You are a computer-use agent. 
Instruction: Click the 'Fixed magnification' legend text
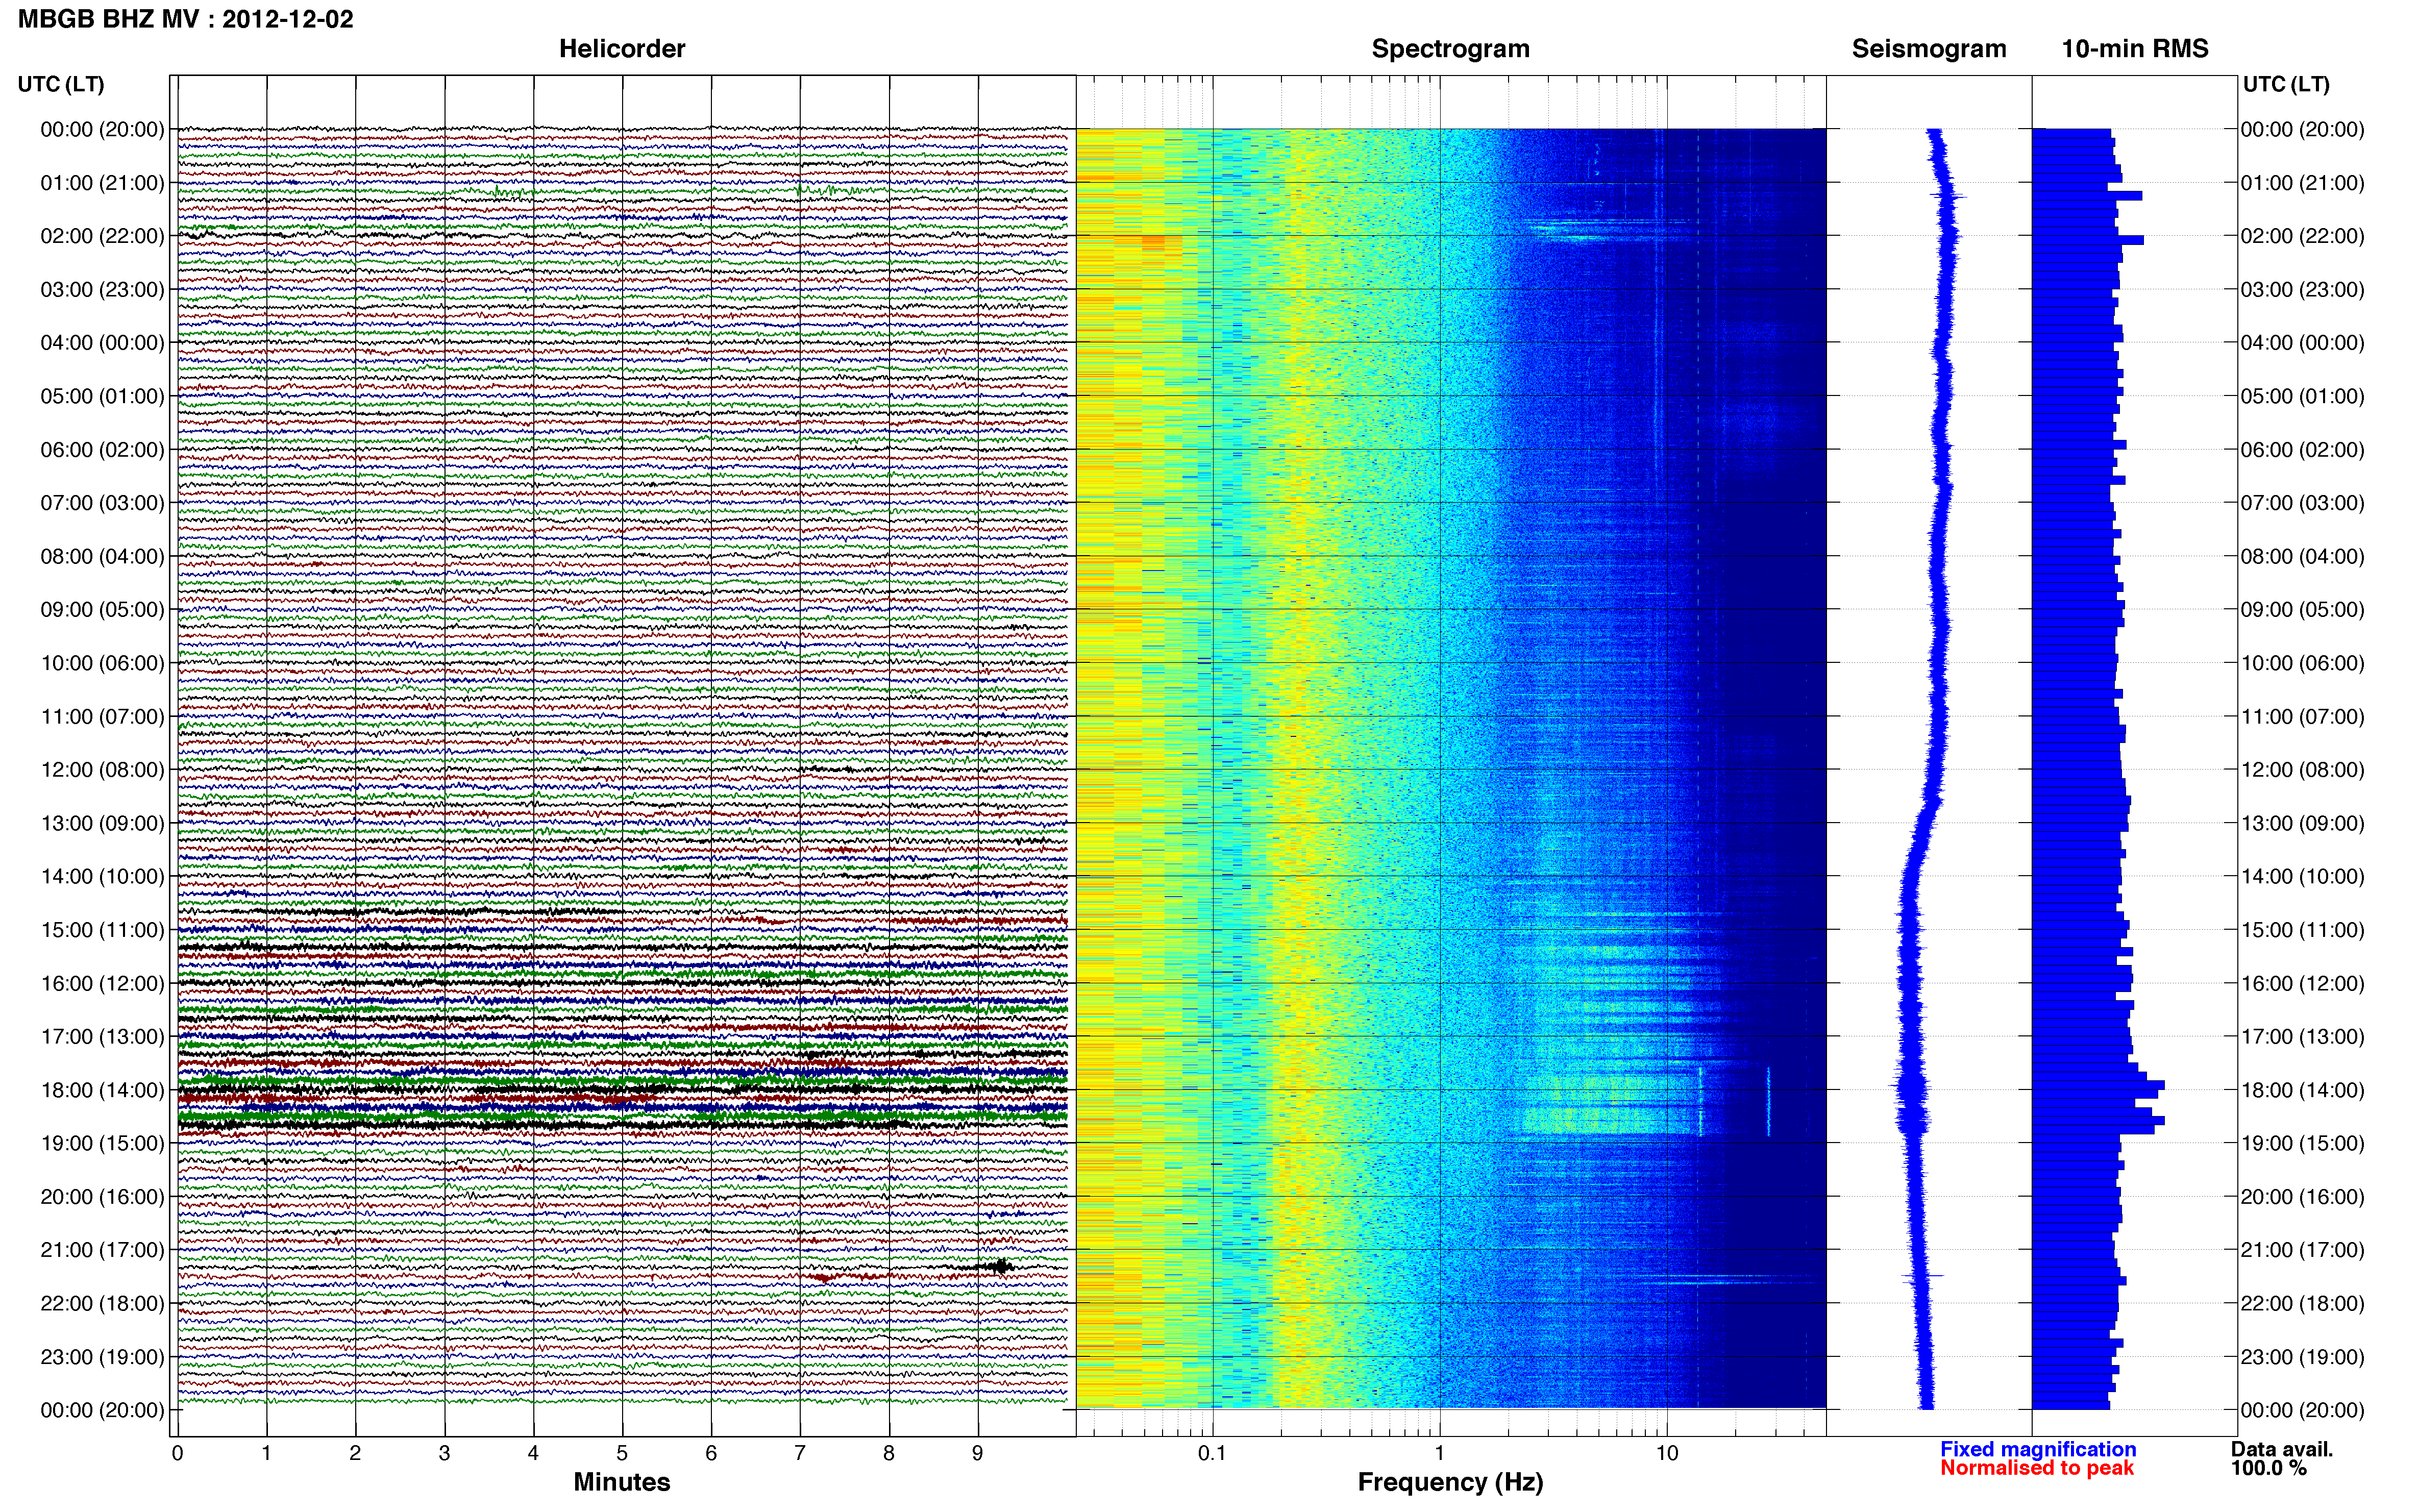2038,1450
